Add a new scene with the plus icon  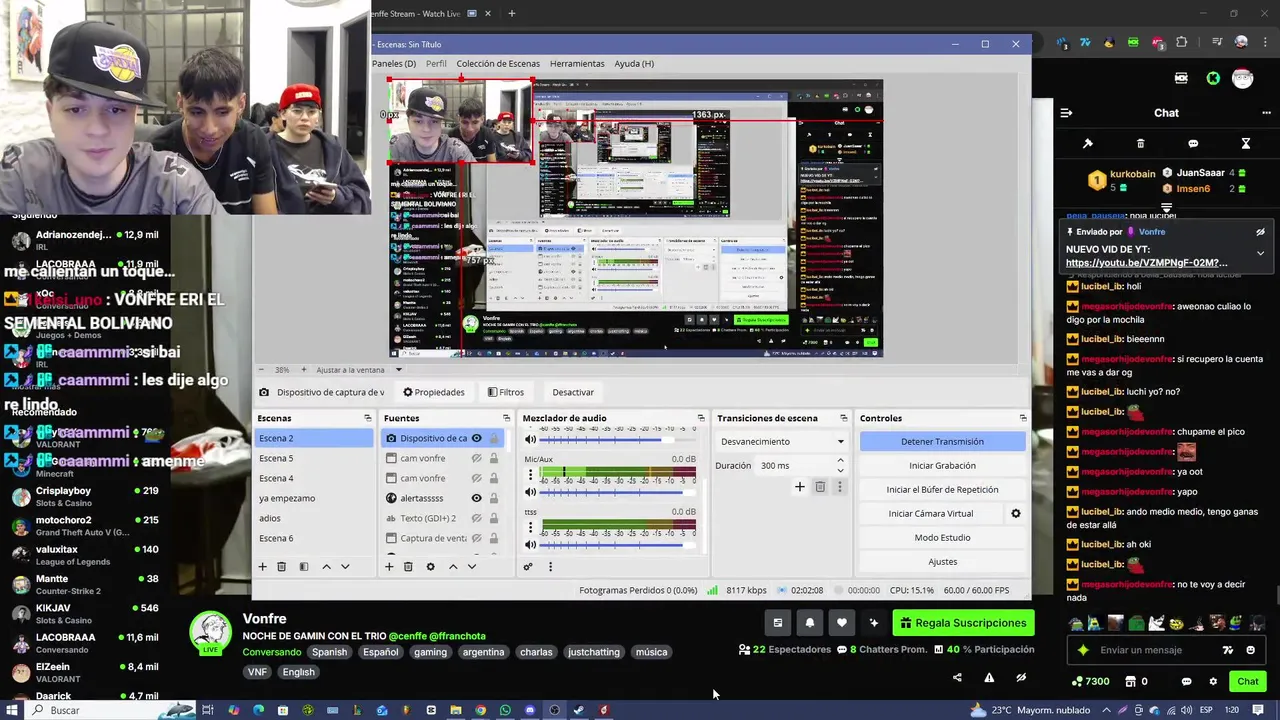coord(263,567)
